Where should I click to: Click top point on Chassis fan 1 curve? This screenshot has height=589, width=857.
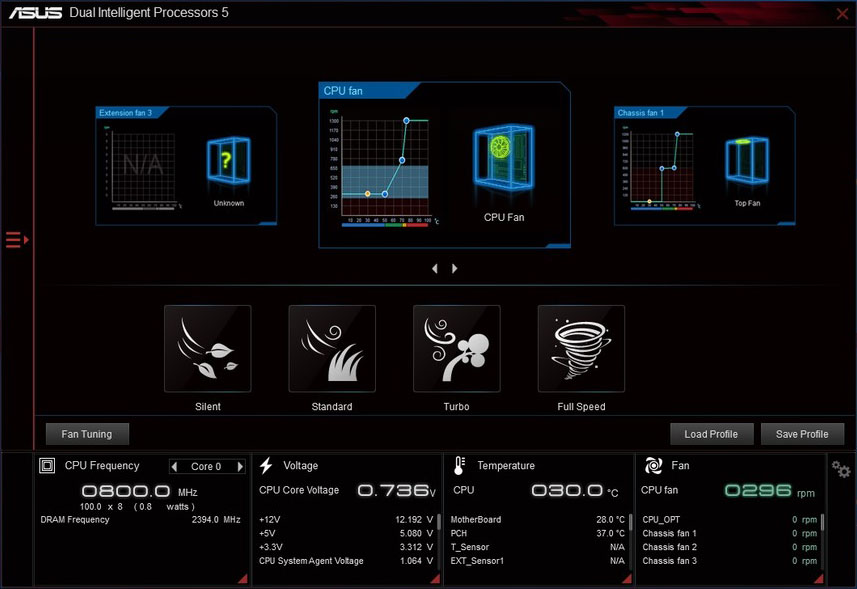(x=677, y=134)
